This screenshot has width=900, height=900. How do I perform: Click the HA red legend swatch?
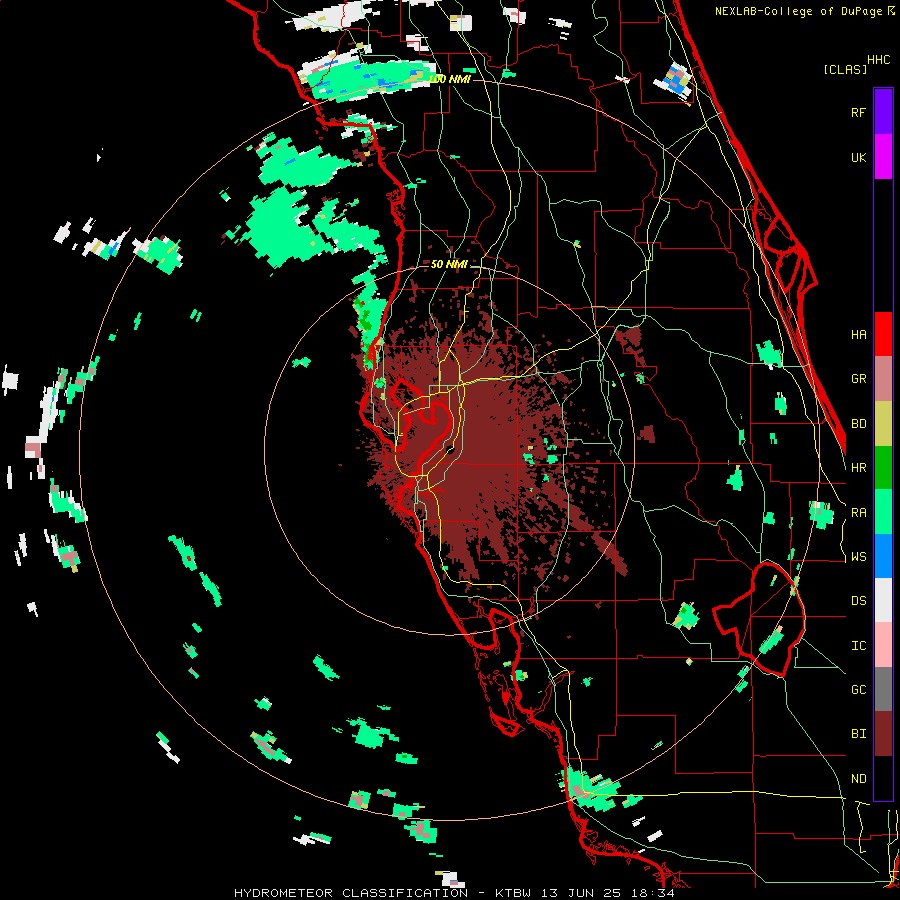[x=883, y=334]
